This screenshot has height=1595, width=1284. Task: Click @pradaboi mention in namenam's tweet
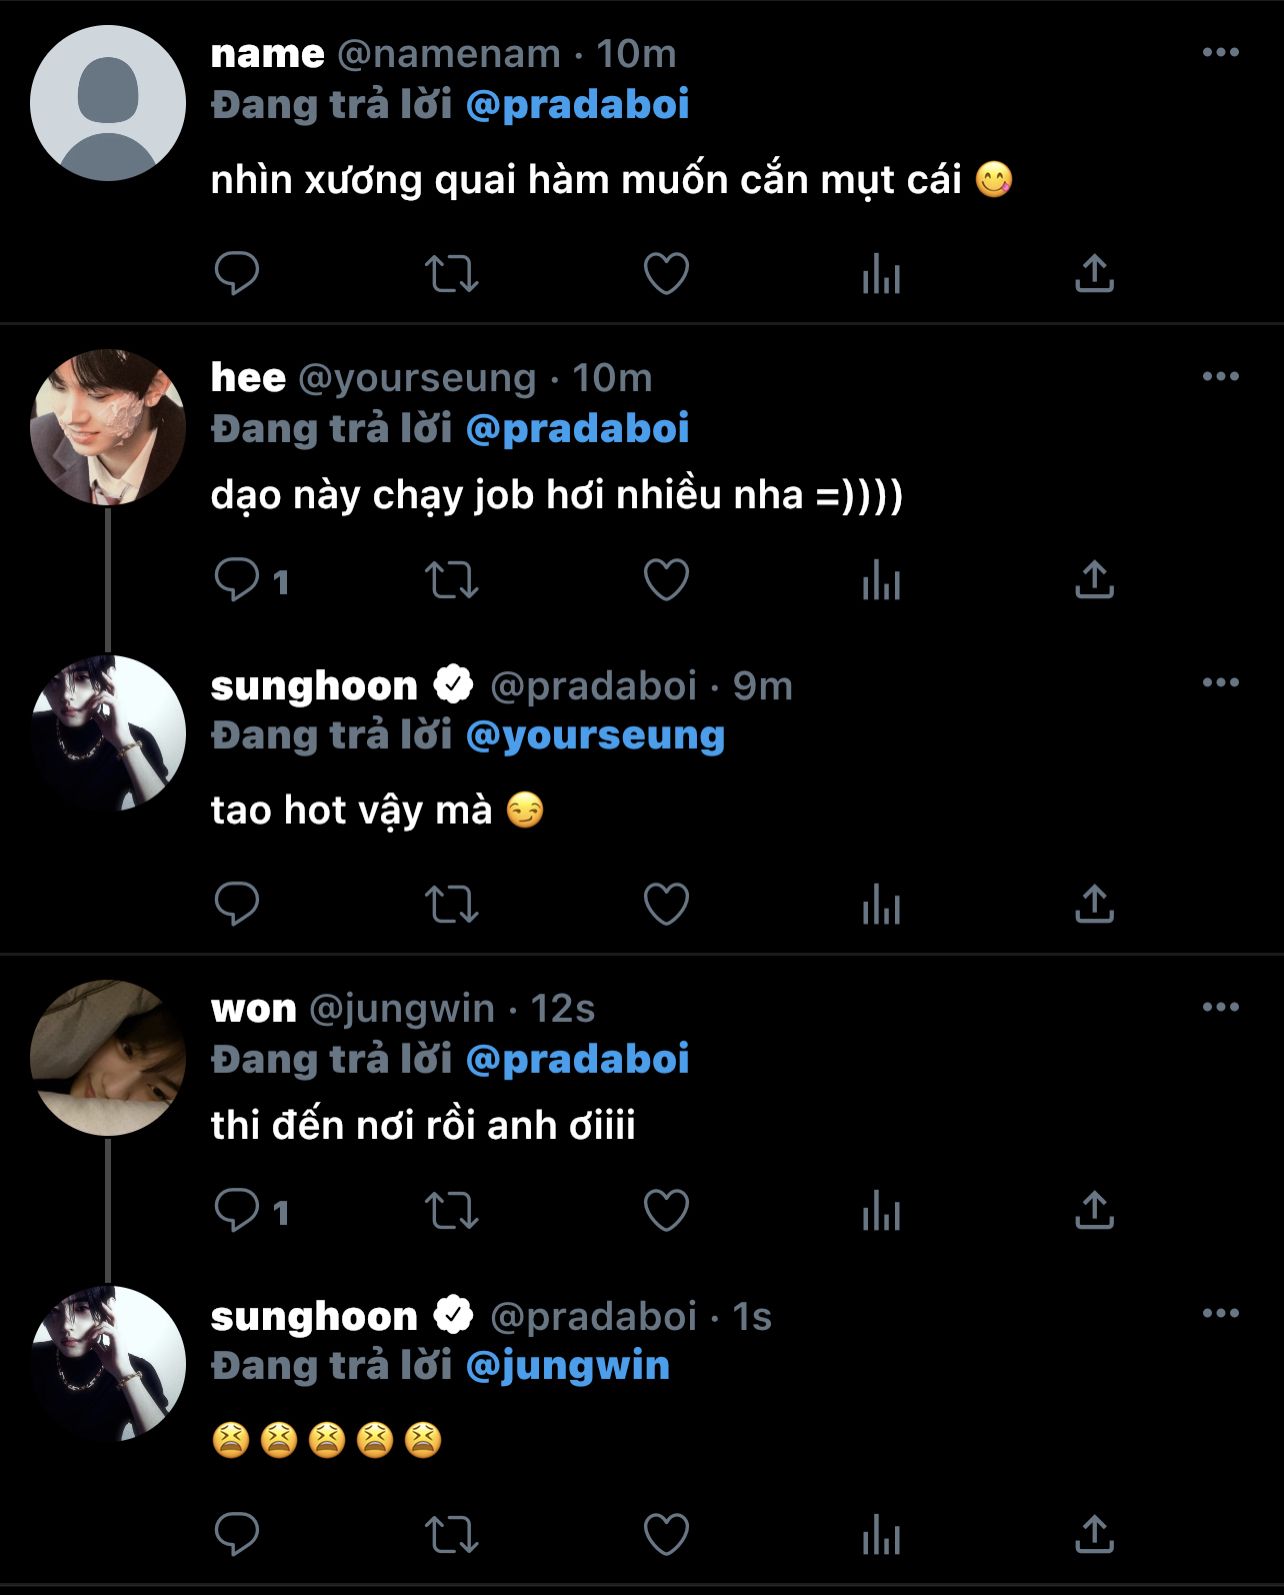coord(578,105)
